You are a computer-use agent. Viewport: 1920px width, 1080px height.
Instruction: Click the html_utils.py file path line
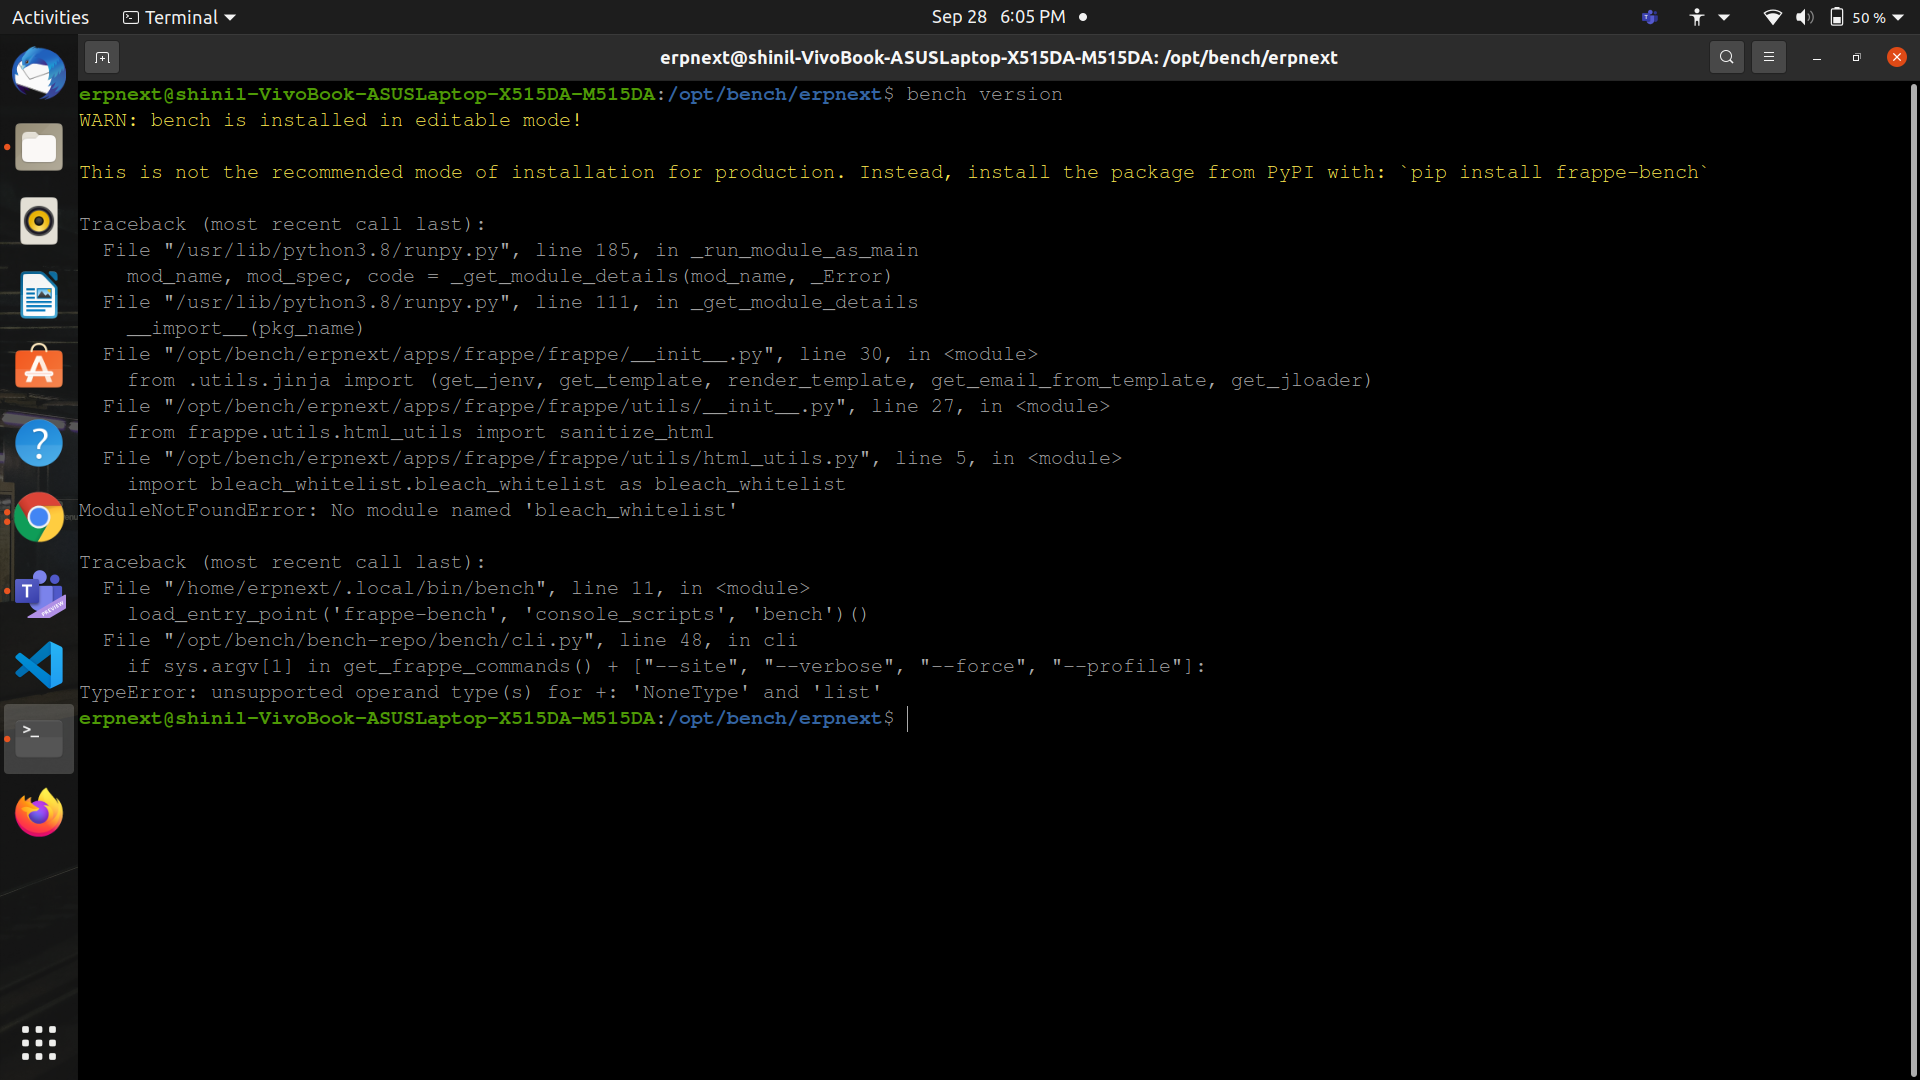pos(612,458)
